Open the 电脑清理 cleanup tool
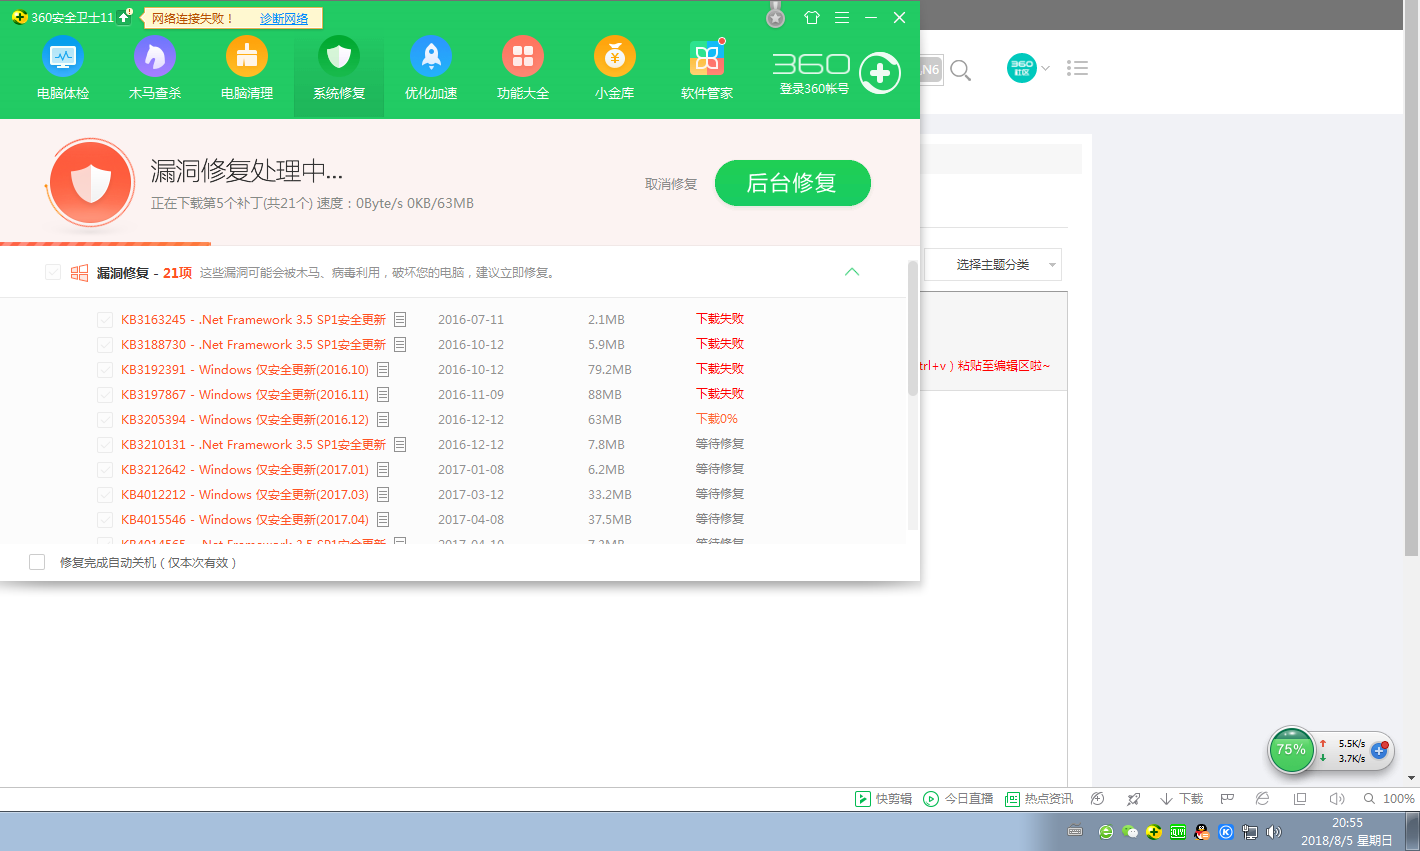The height and width of the screenshot is (851, 1420). point(246,68)
